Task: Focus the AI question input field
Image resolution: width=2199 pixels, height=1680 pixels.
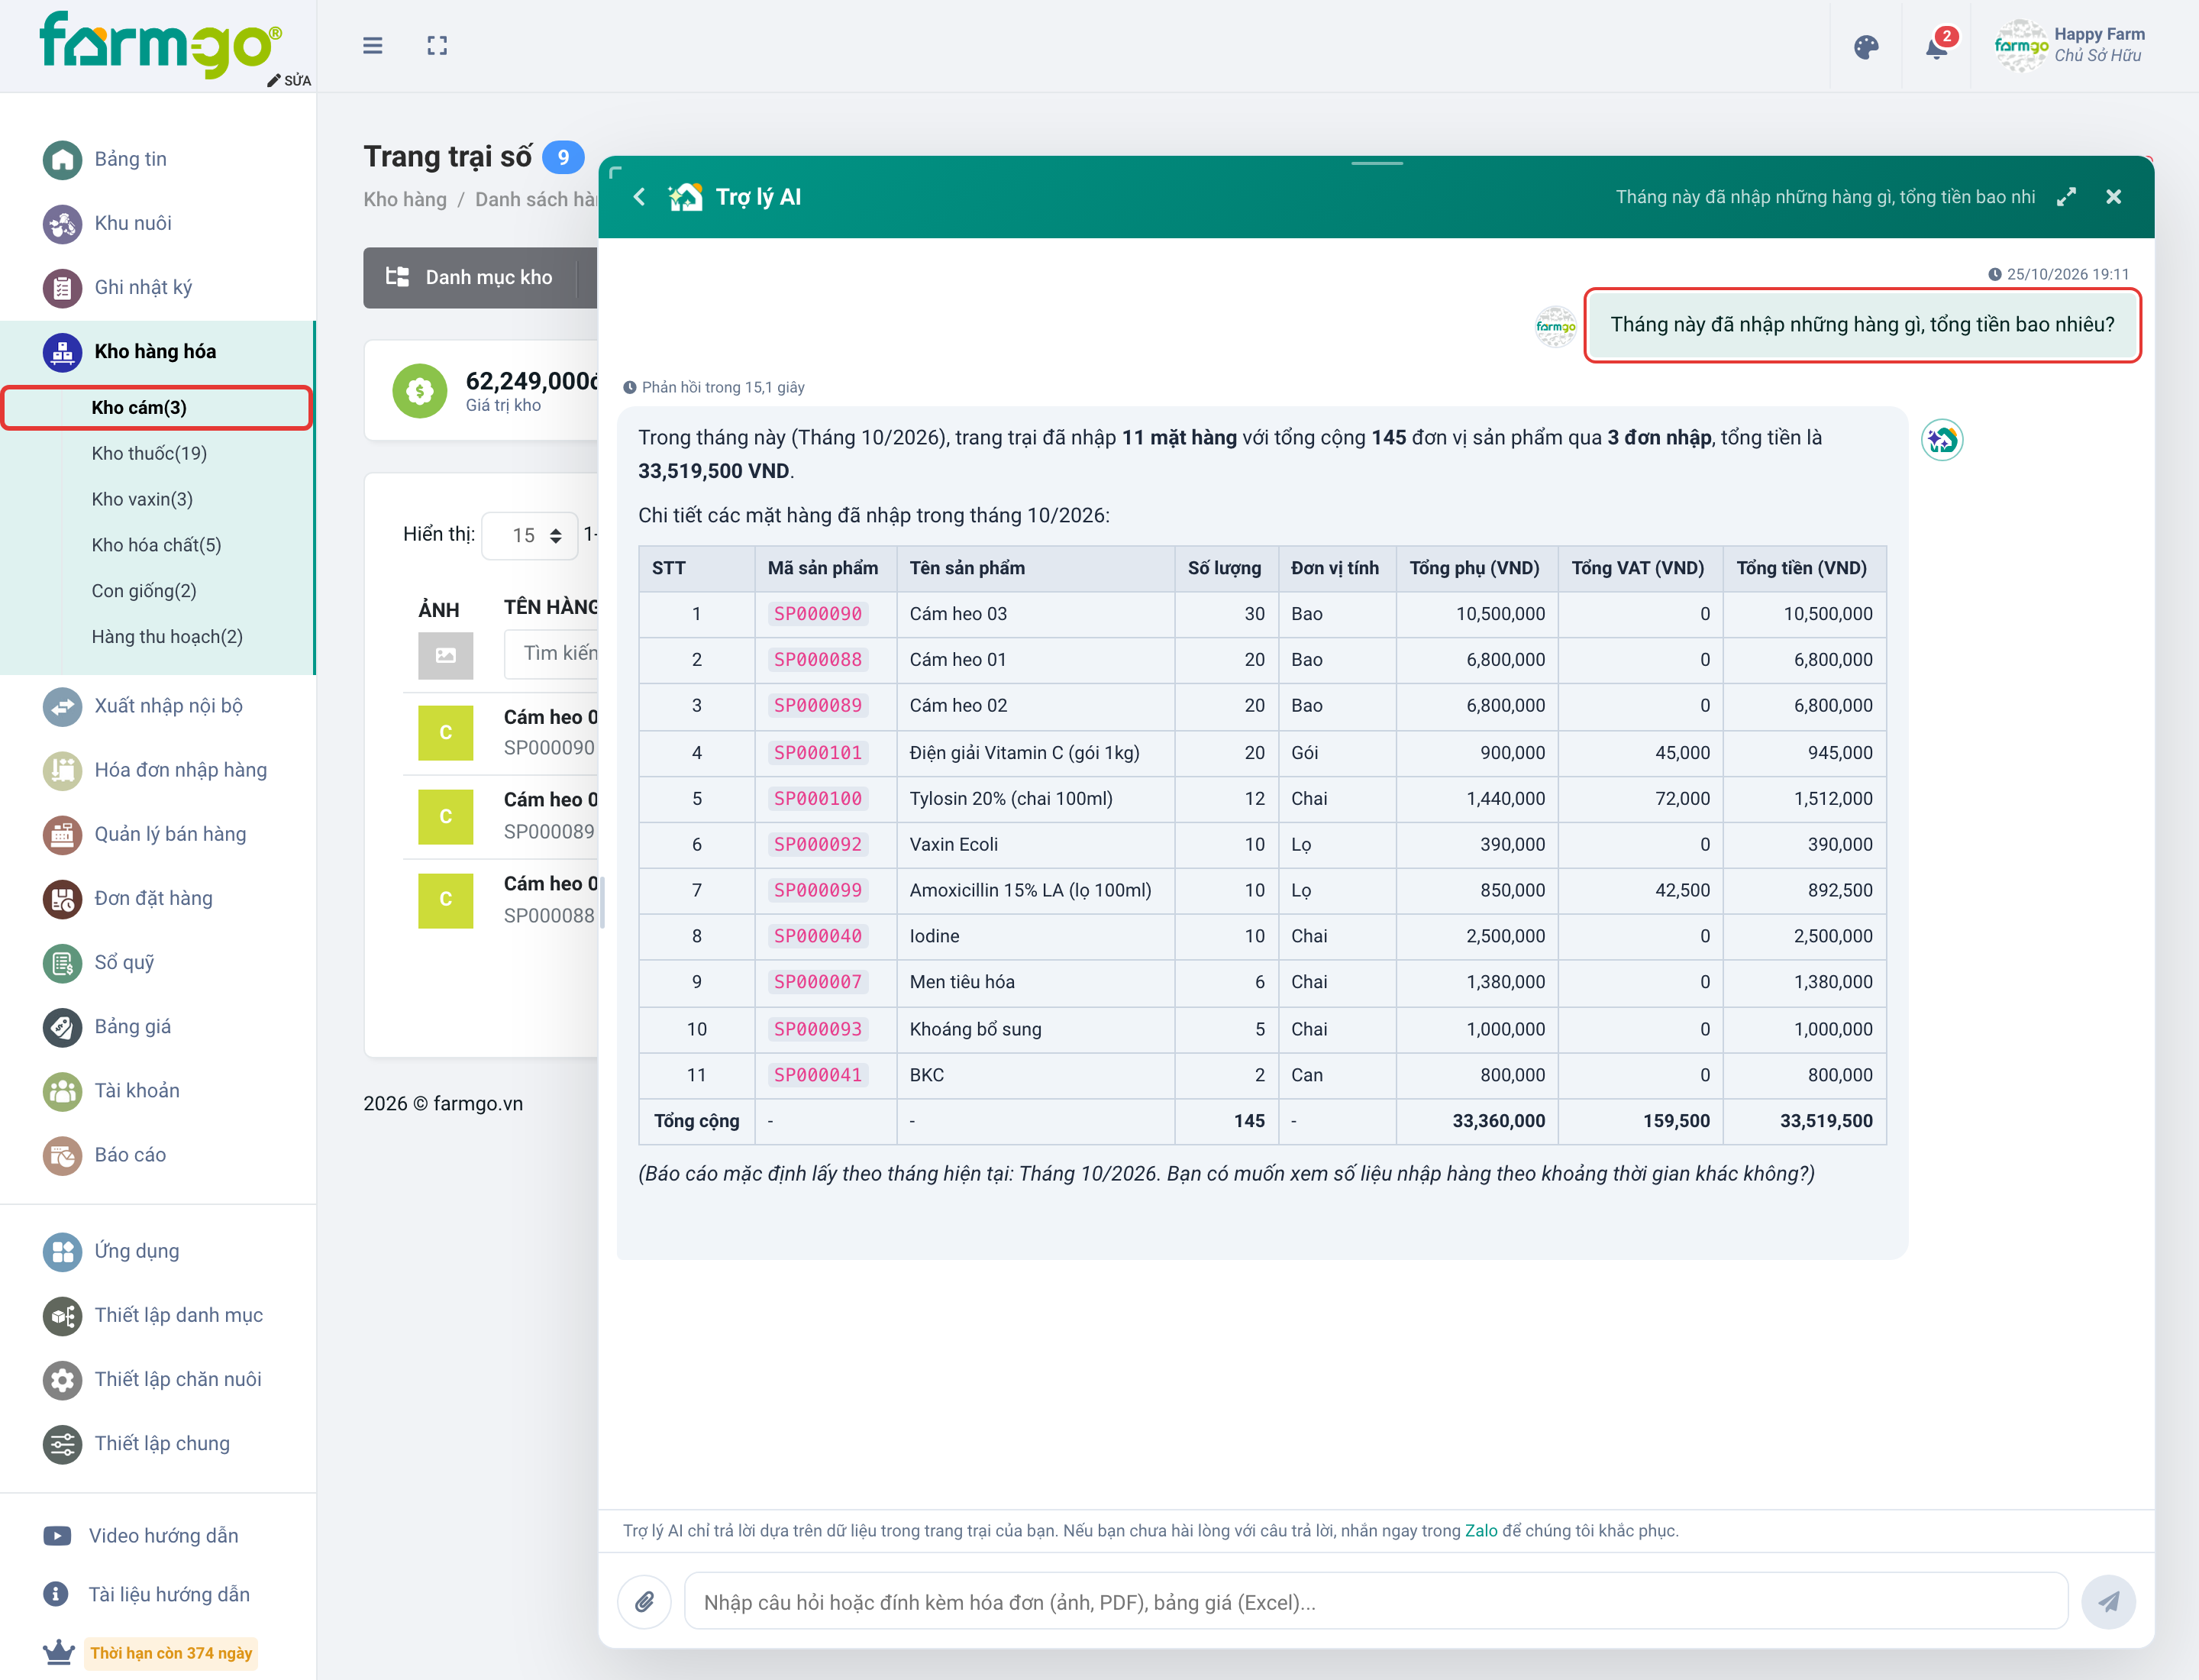Action: point(1375,1601)
